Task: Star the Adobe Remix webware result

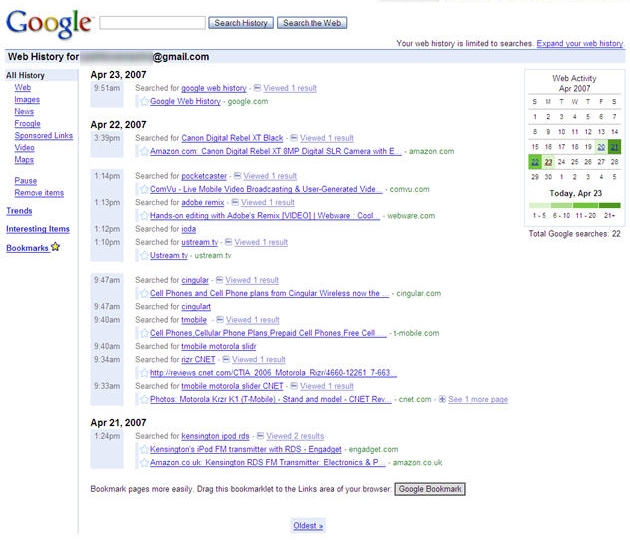Action: (x=144, y=216)
